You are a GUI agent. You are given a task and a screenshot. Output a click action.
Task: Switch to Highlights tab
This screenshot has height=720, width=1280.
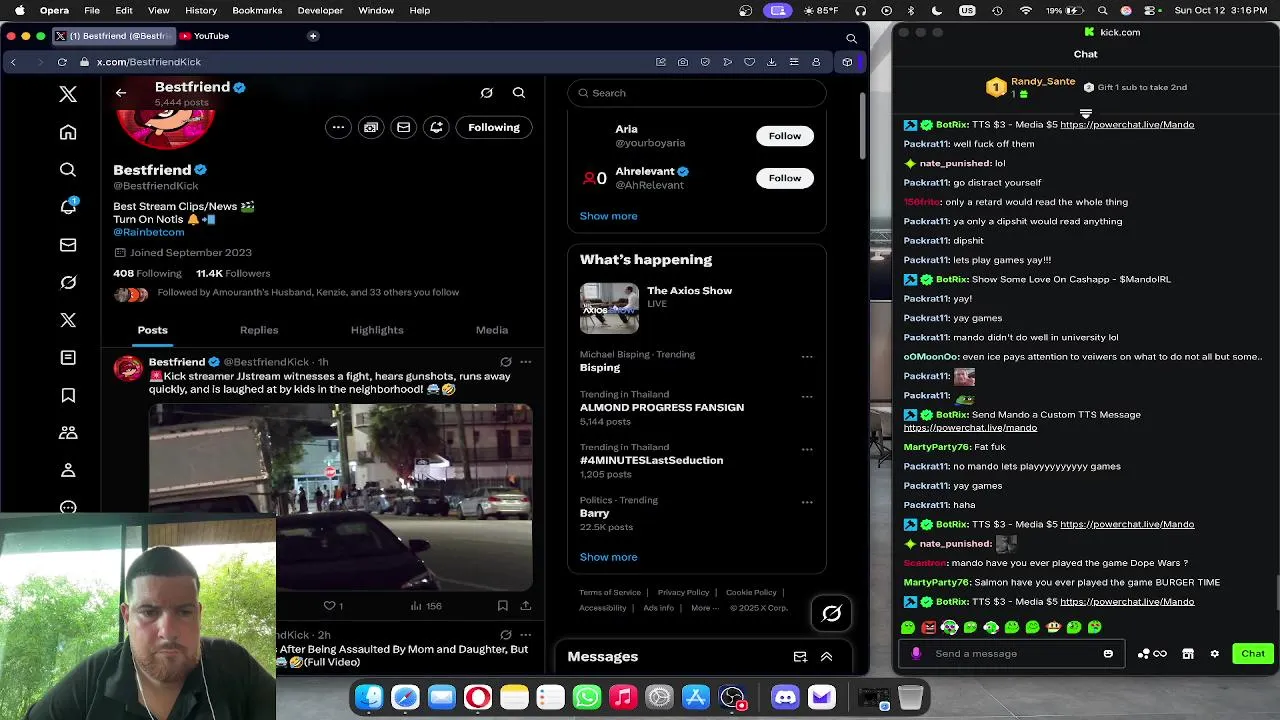[x=377, y=330]
